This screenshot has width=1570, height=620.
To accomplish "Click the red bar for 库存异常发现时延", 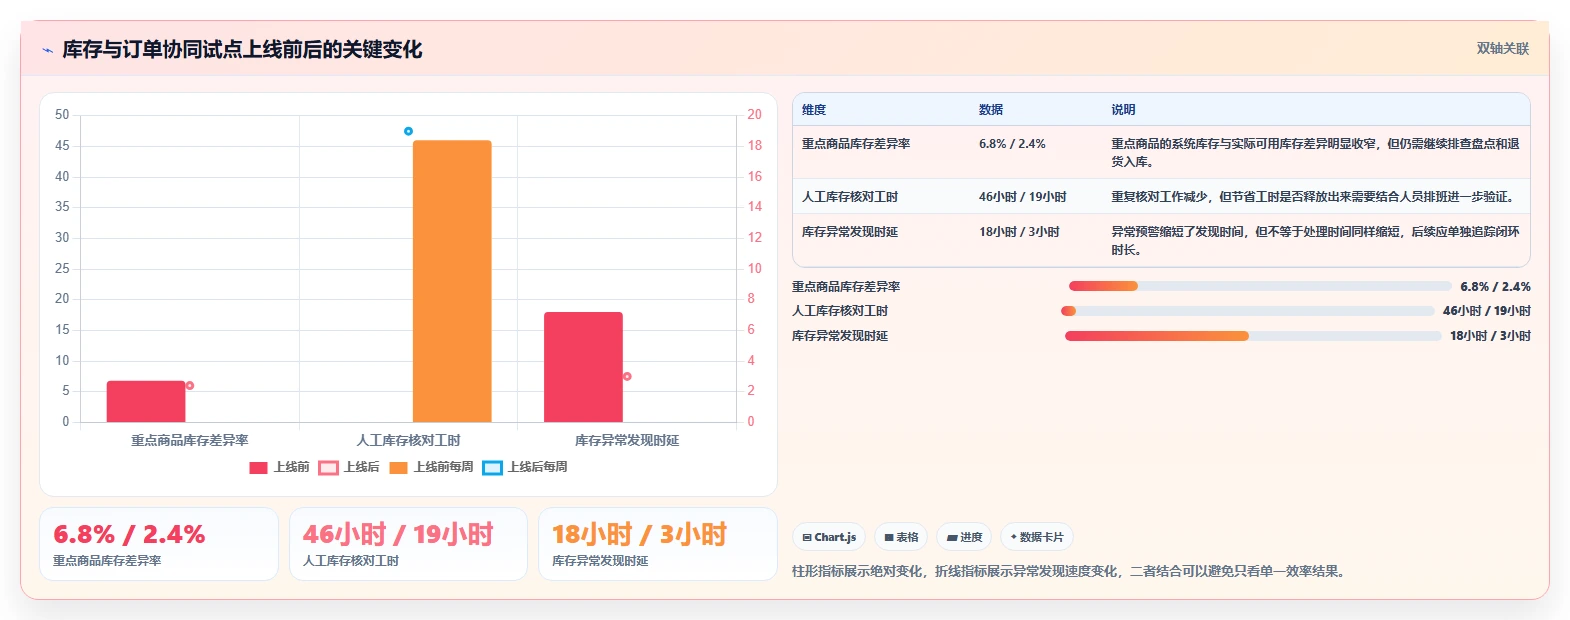I will tap(583, 367).
